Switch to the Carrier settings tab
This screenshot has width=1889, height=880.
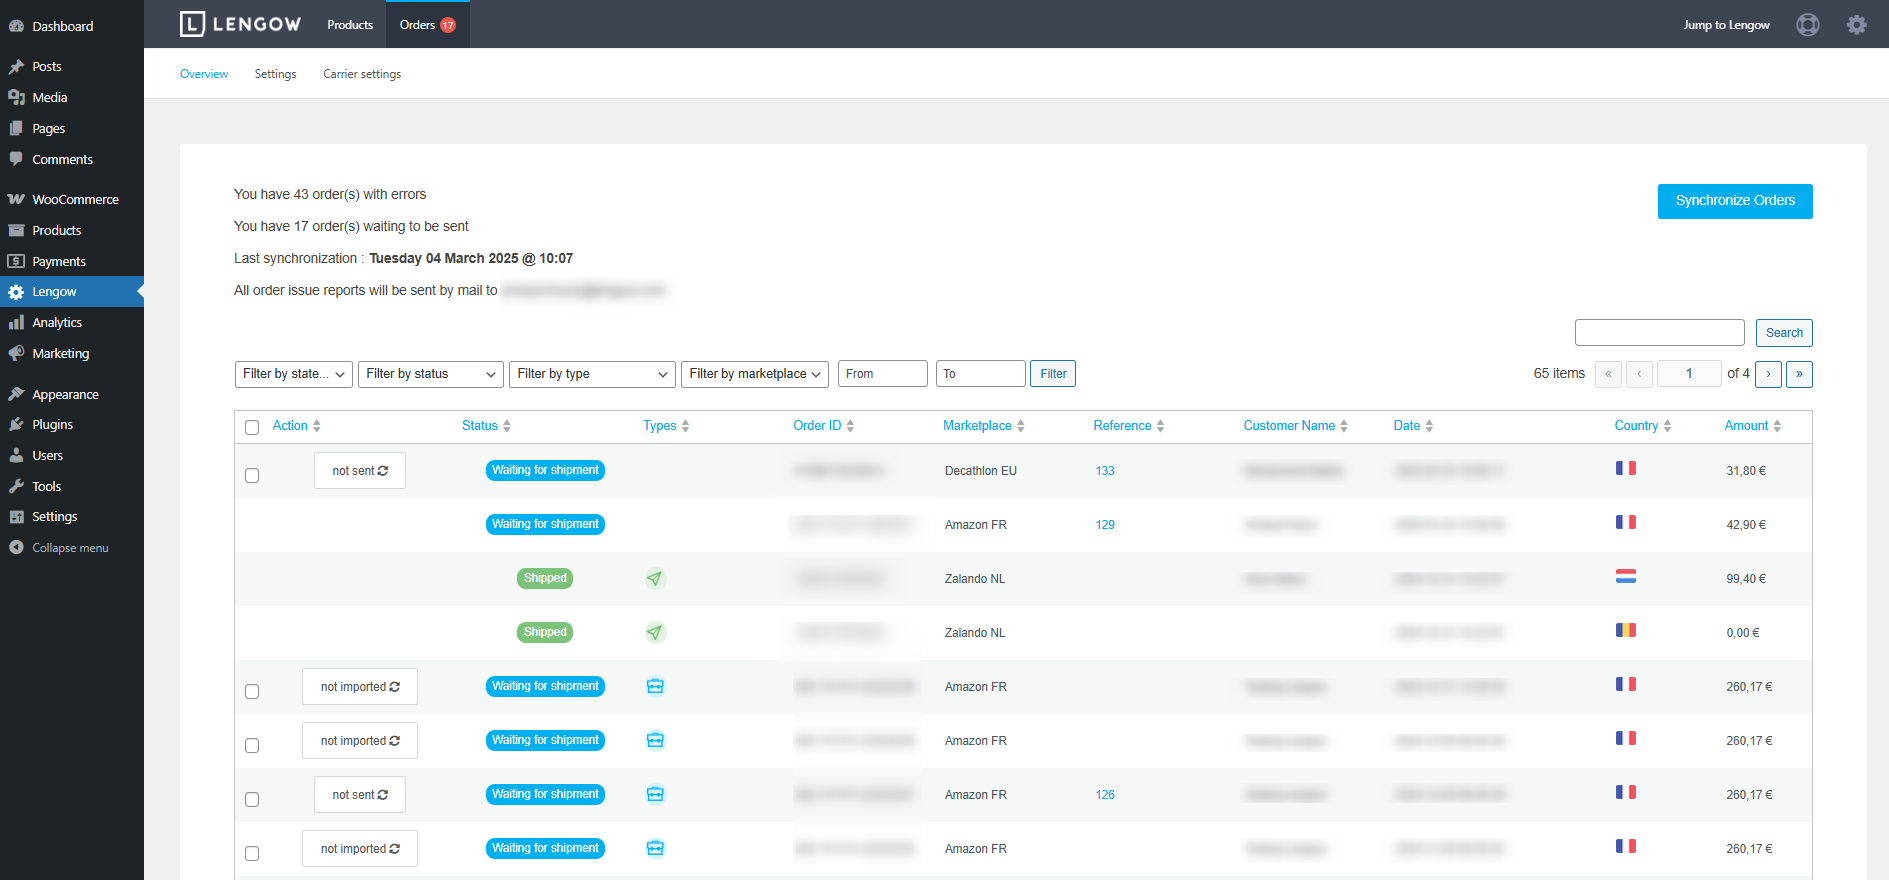pos(361,74)
